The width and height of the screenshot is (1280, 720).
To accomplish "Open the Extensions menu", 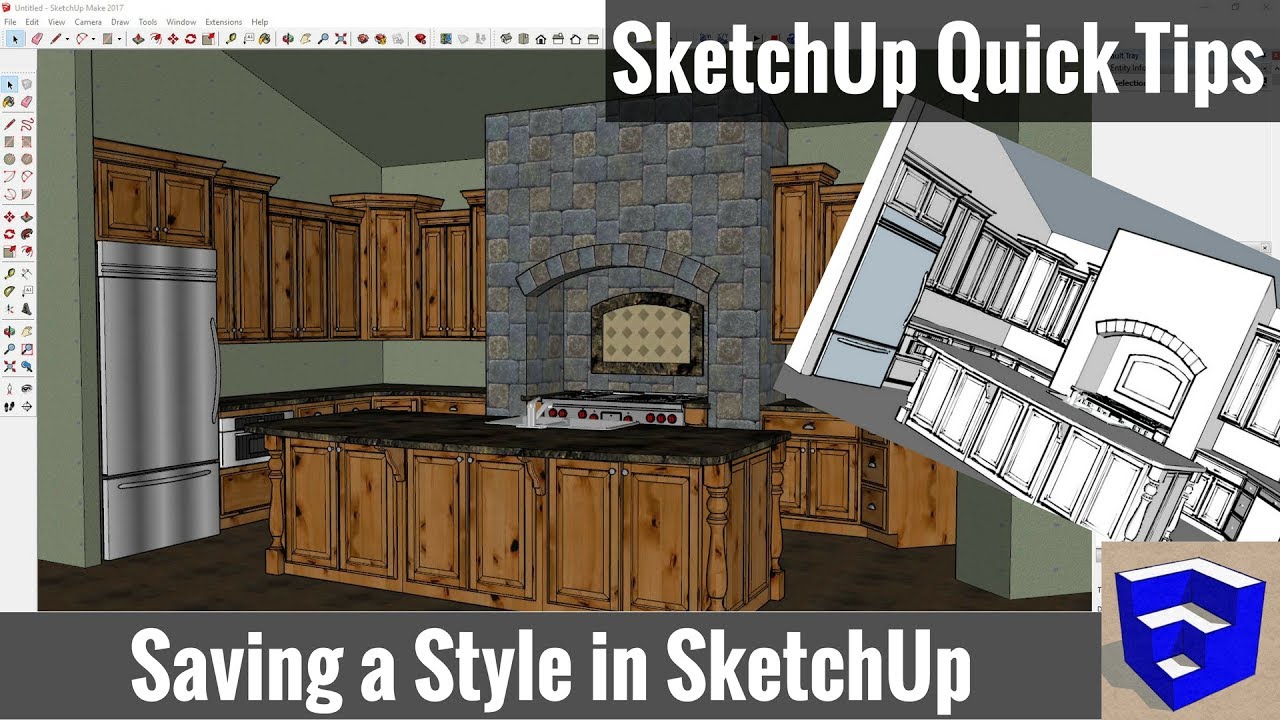I will (223, 22).
